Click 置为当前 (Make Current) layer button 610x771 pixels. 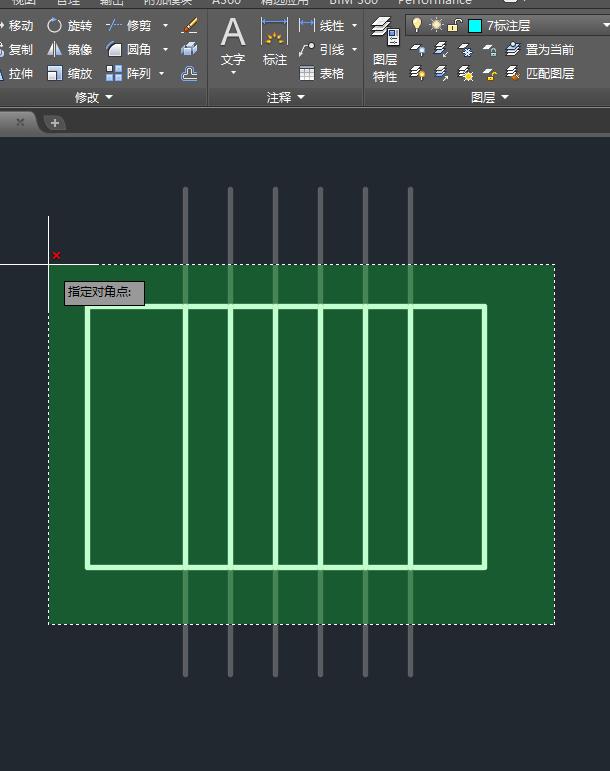(540, 50)
